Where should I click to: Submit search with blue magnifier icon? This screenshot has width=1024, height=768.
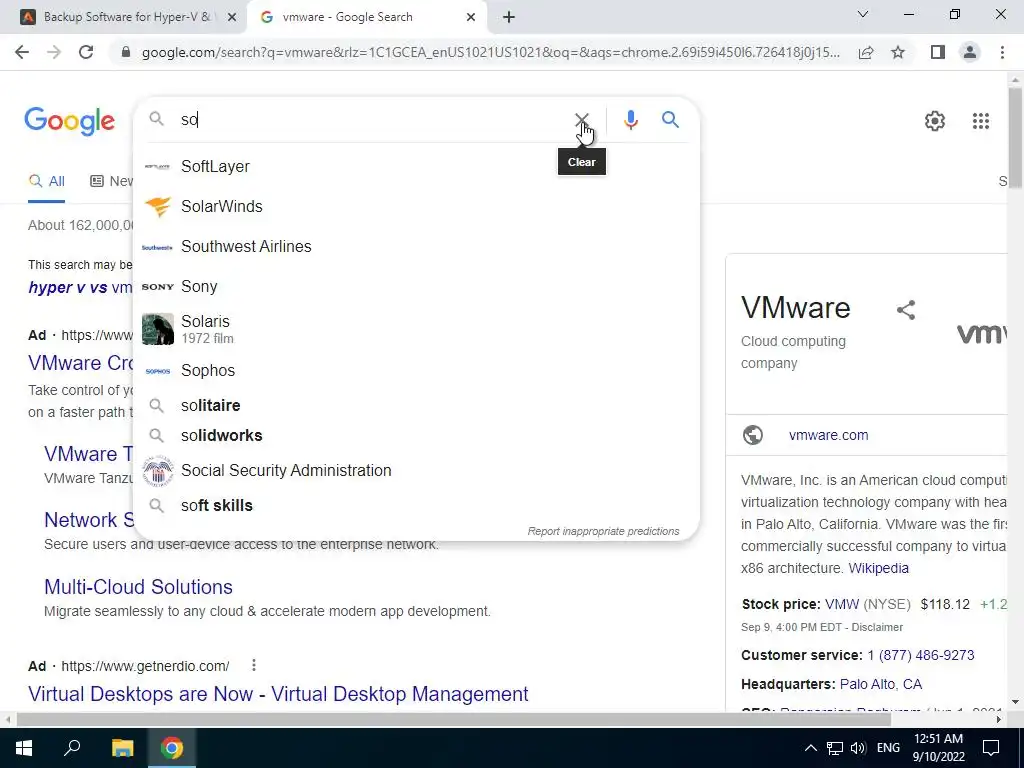pyautogui.click(x=670, y=120)
